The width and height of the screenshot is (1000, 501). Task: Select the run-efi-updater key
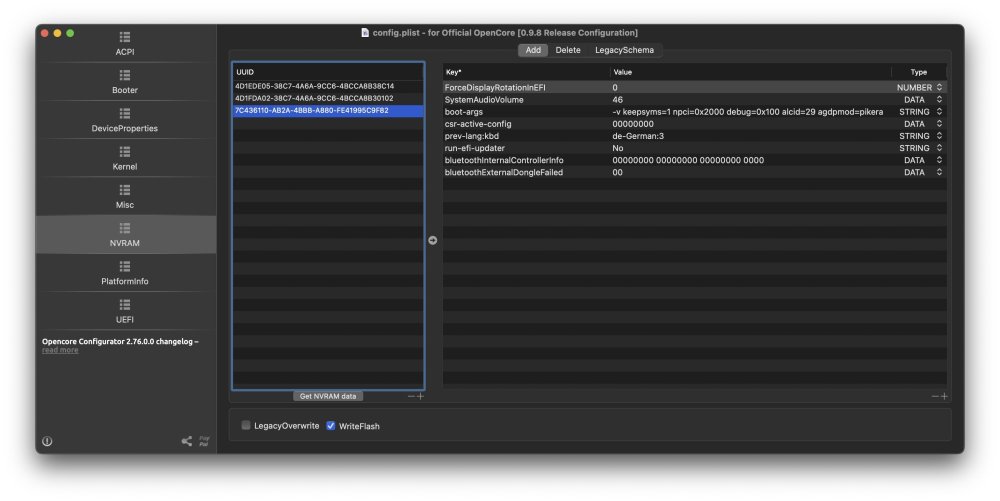(x=474, y=148)
